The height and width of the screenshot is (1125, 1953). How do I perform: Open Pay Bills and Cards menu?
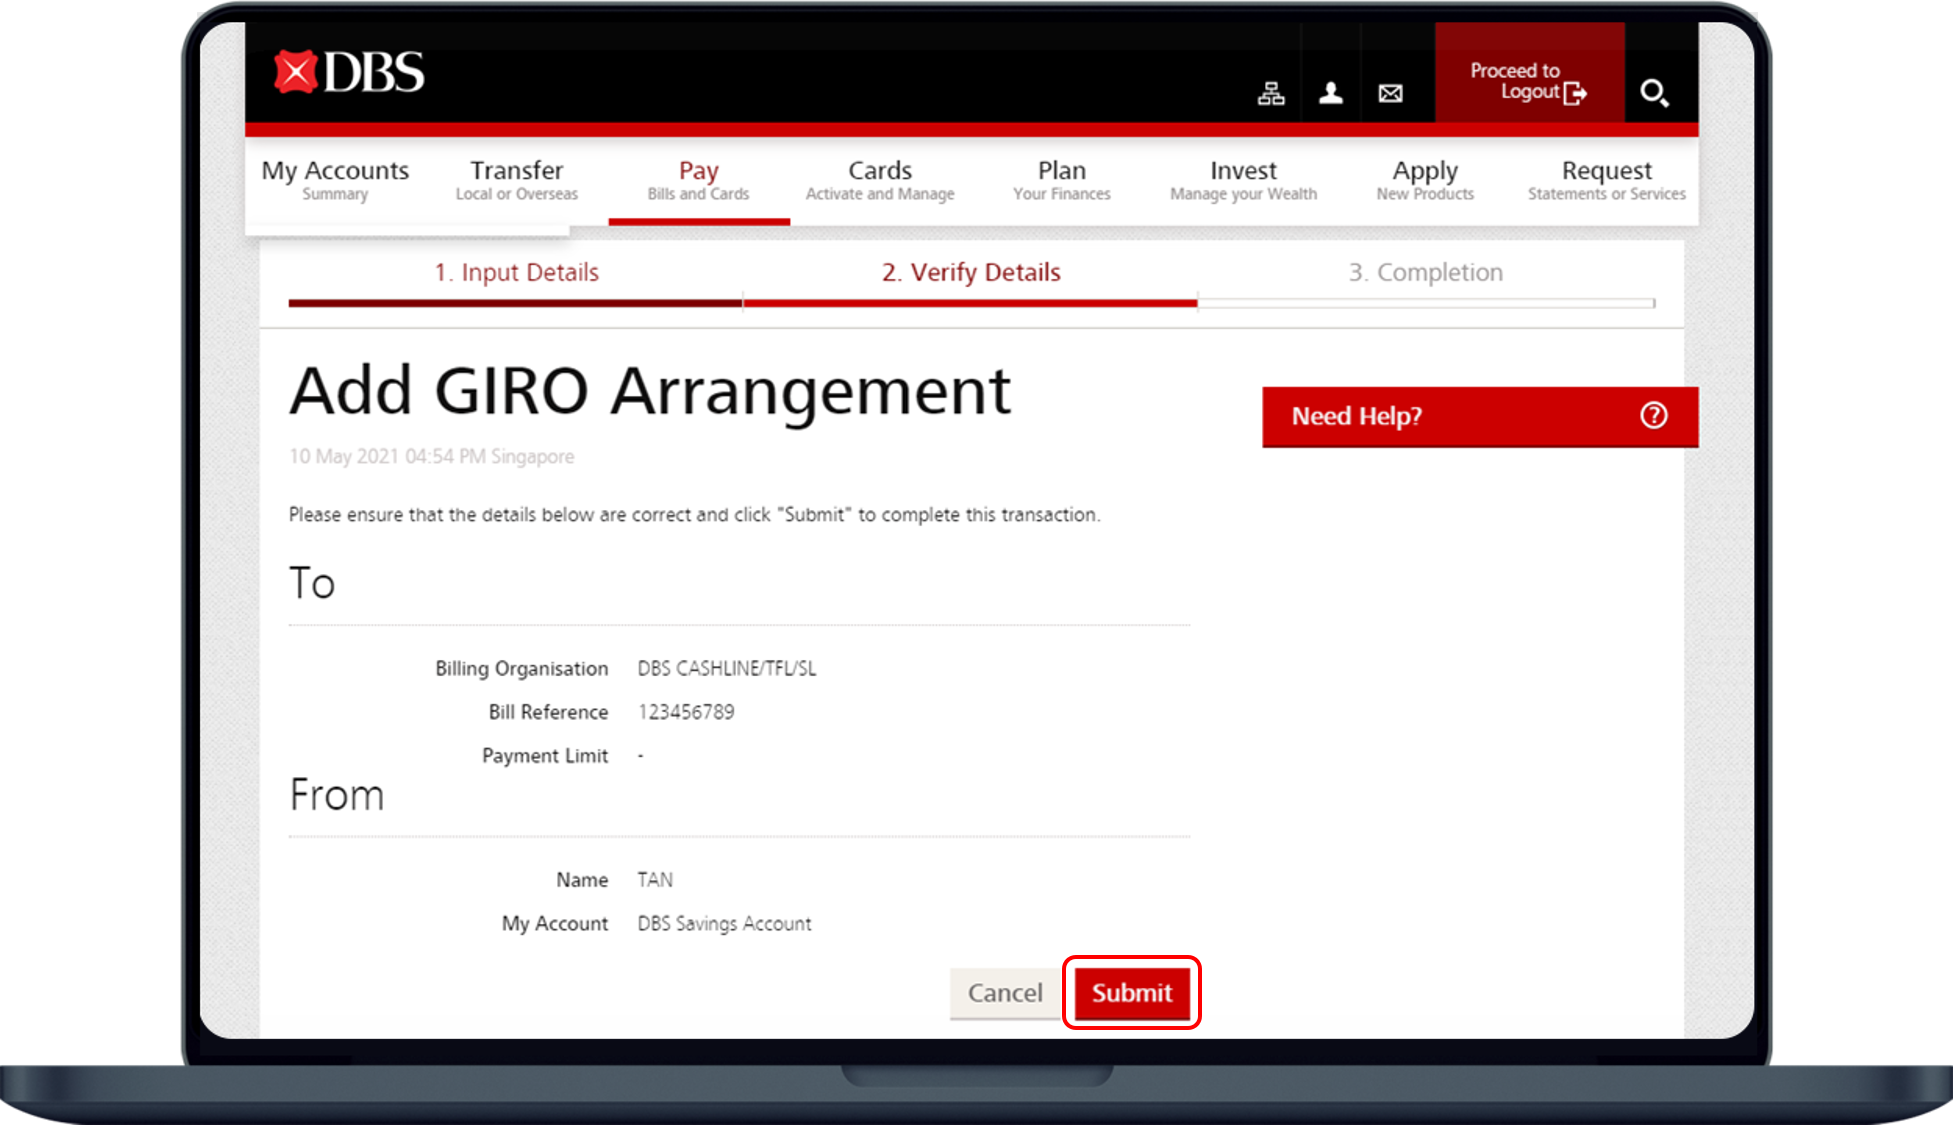(698, 180)
